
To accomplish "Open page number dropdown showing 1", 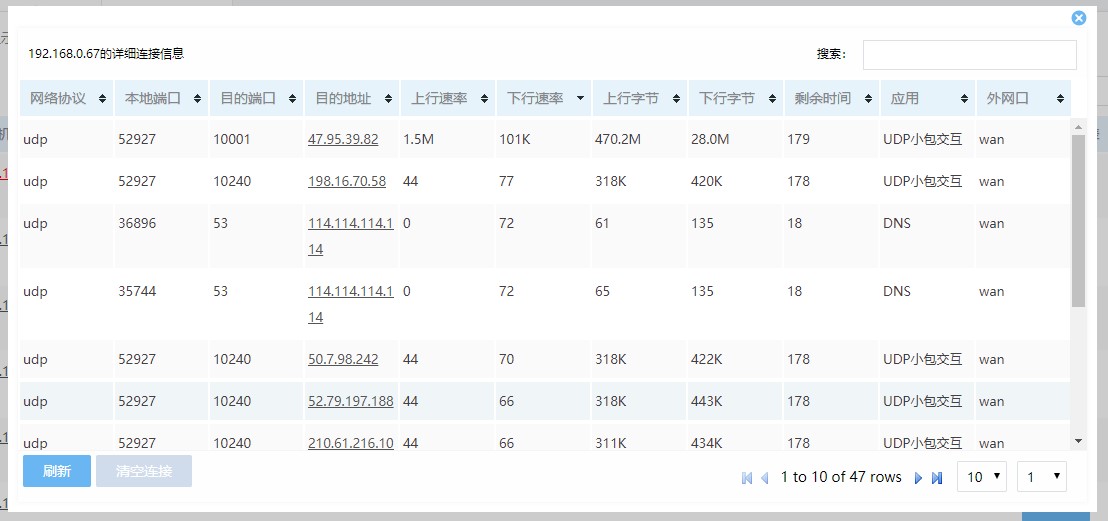I will point(1042,476).
